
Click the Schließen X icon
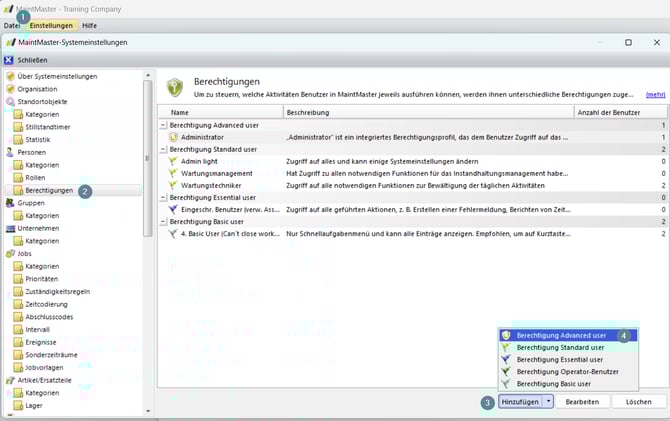[9, 60]
